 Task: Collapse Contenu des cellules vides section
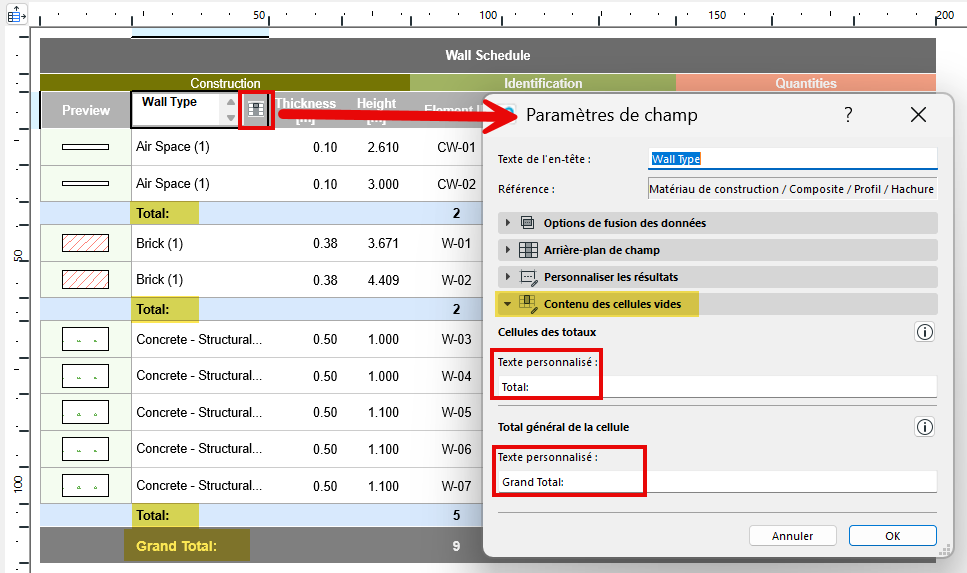[508, 304]
